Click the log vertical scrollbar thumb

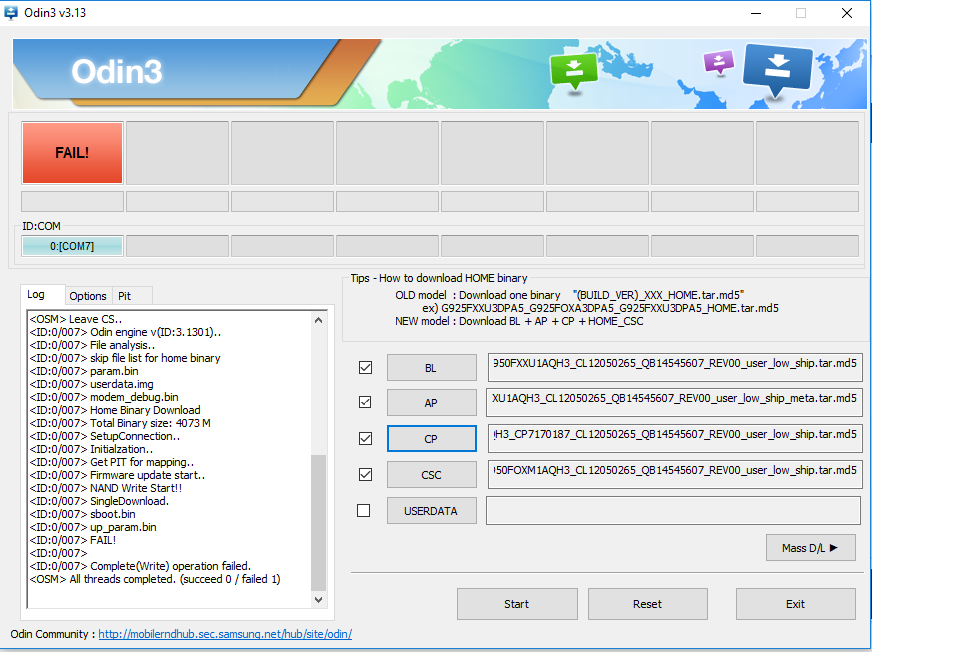click(318, 522)
